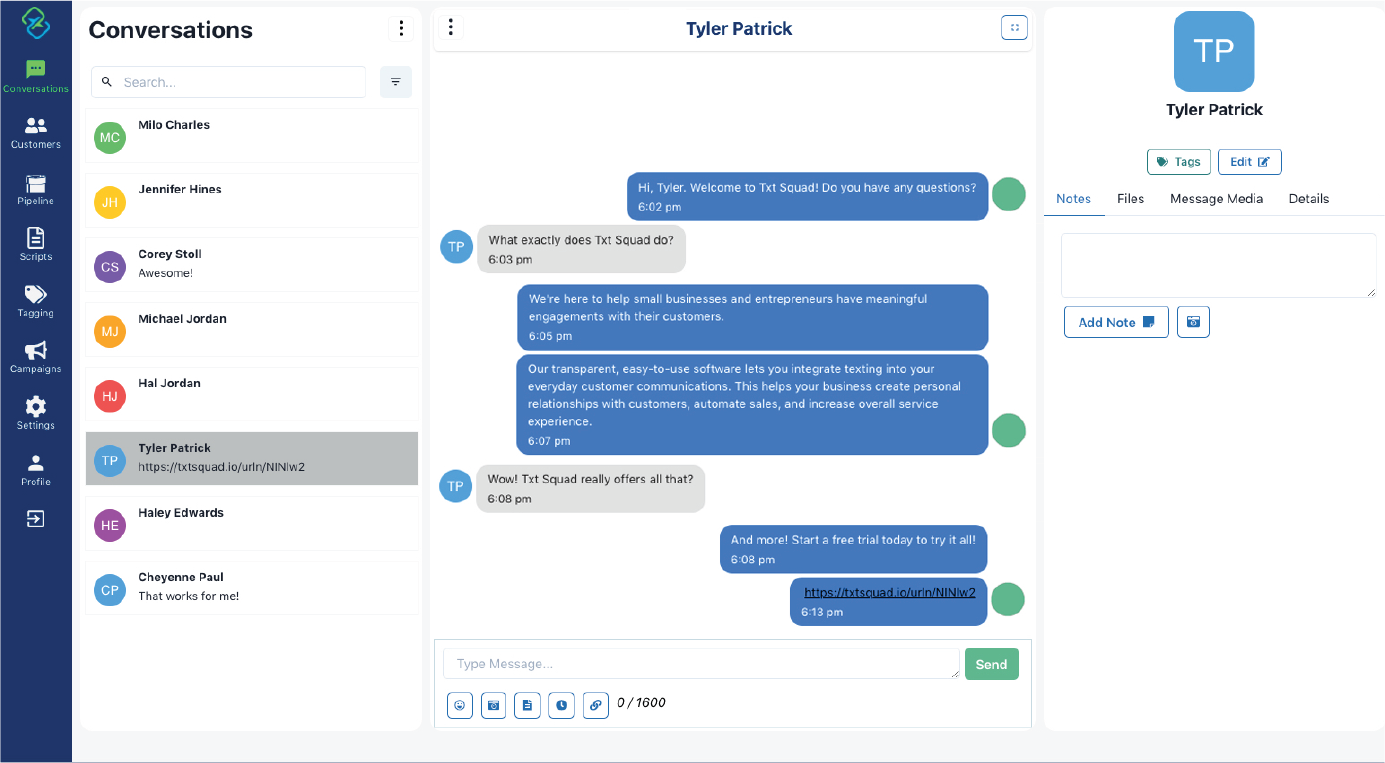Click the Add Note button

[1116, 322]
